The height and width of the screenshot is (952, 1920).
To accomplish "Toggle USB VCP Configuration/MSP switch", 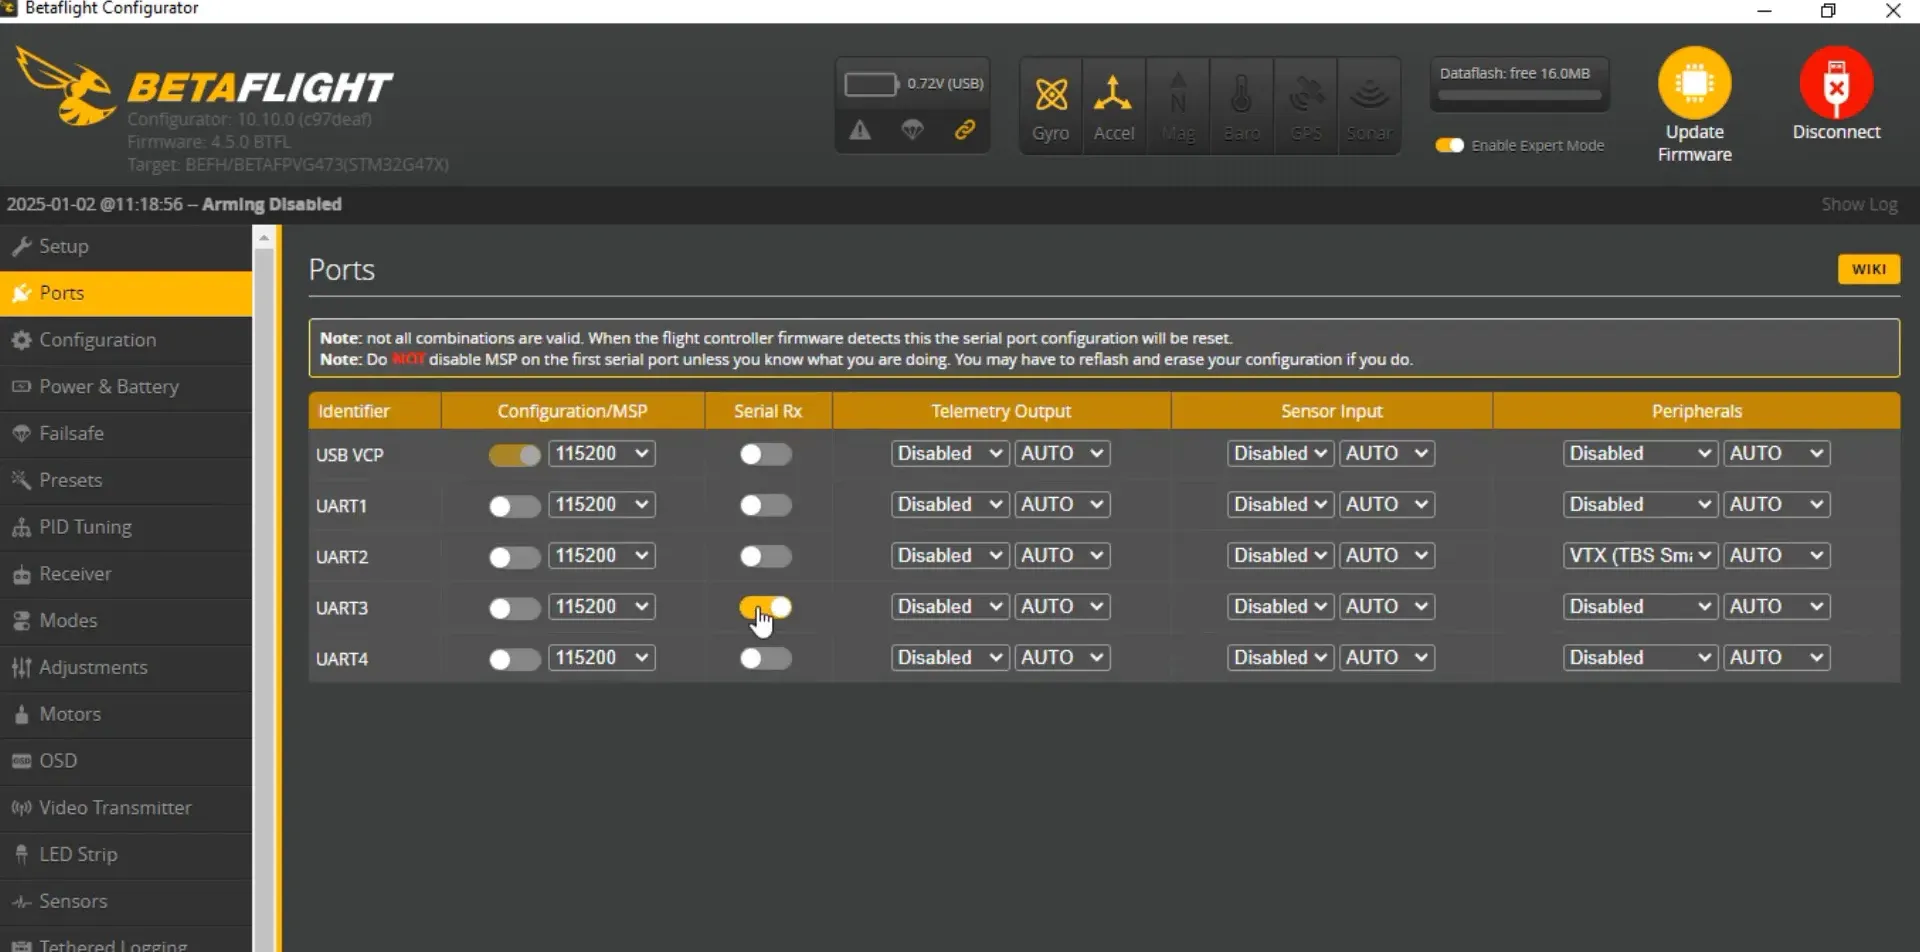I will pos(514,455).
